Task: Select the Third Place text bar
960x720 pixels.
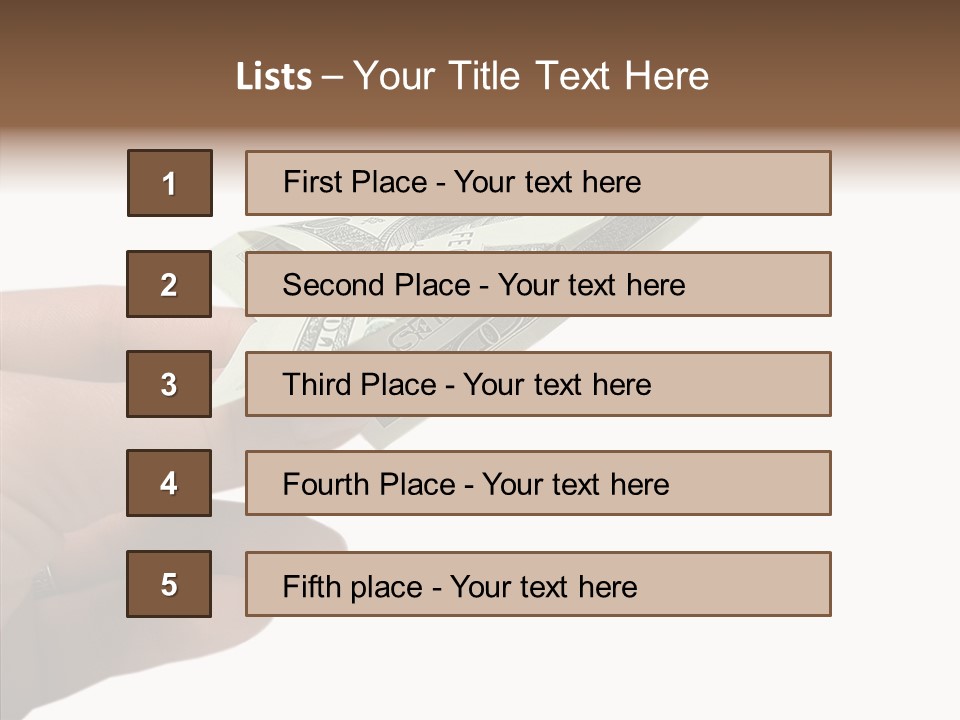Action: click(538, 384)
